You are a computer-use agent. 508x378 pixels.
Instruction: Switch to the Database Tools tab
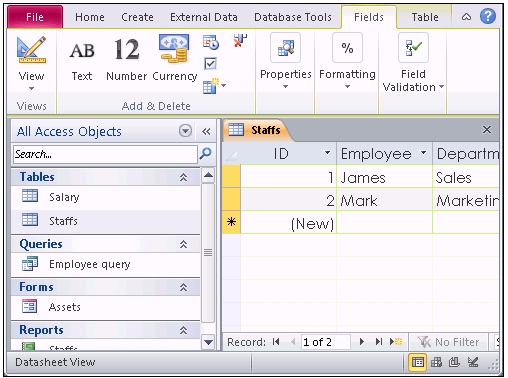pos(293,17)
